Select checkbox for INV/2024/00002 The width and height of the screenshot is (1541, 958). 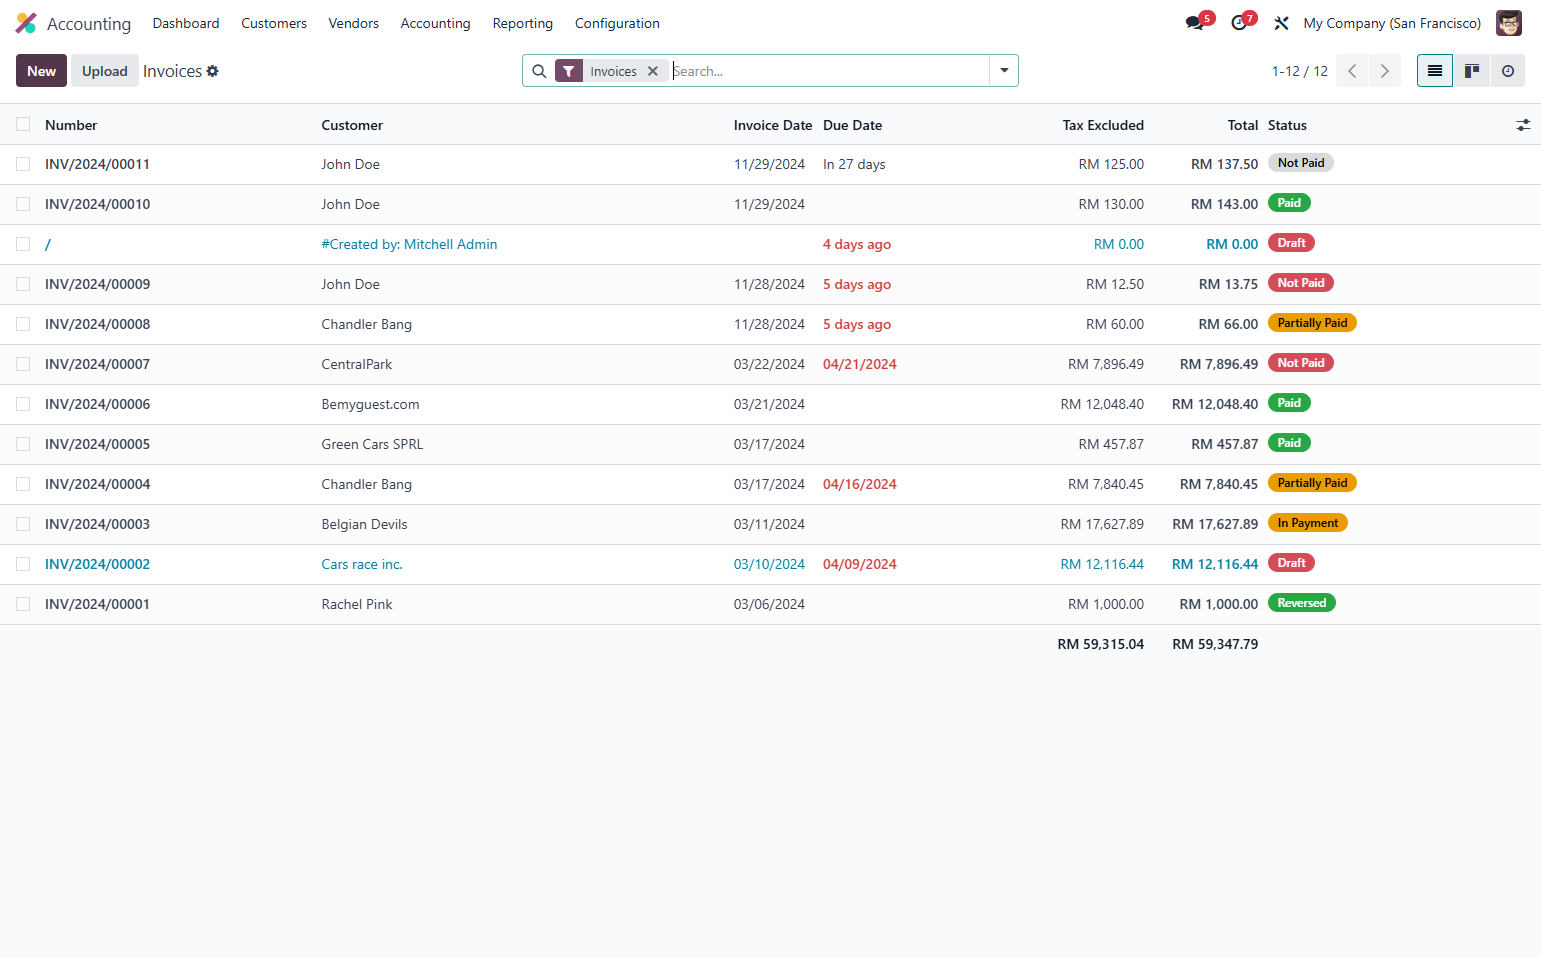23,564
